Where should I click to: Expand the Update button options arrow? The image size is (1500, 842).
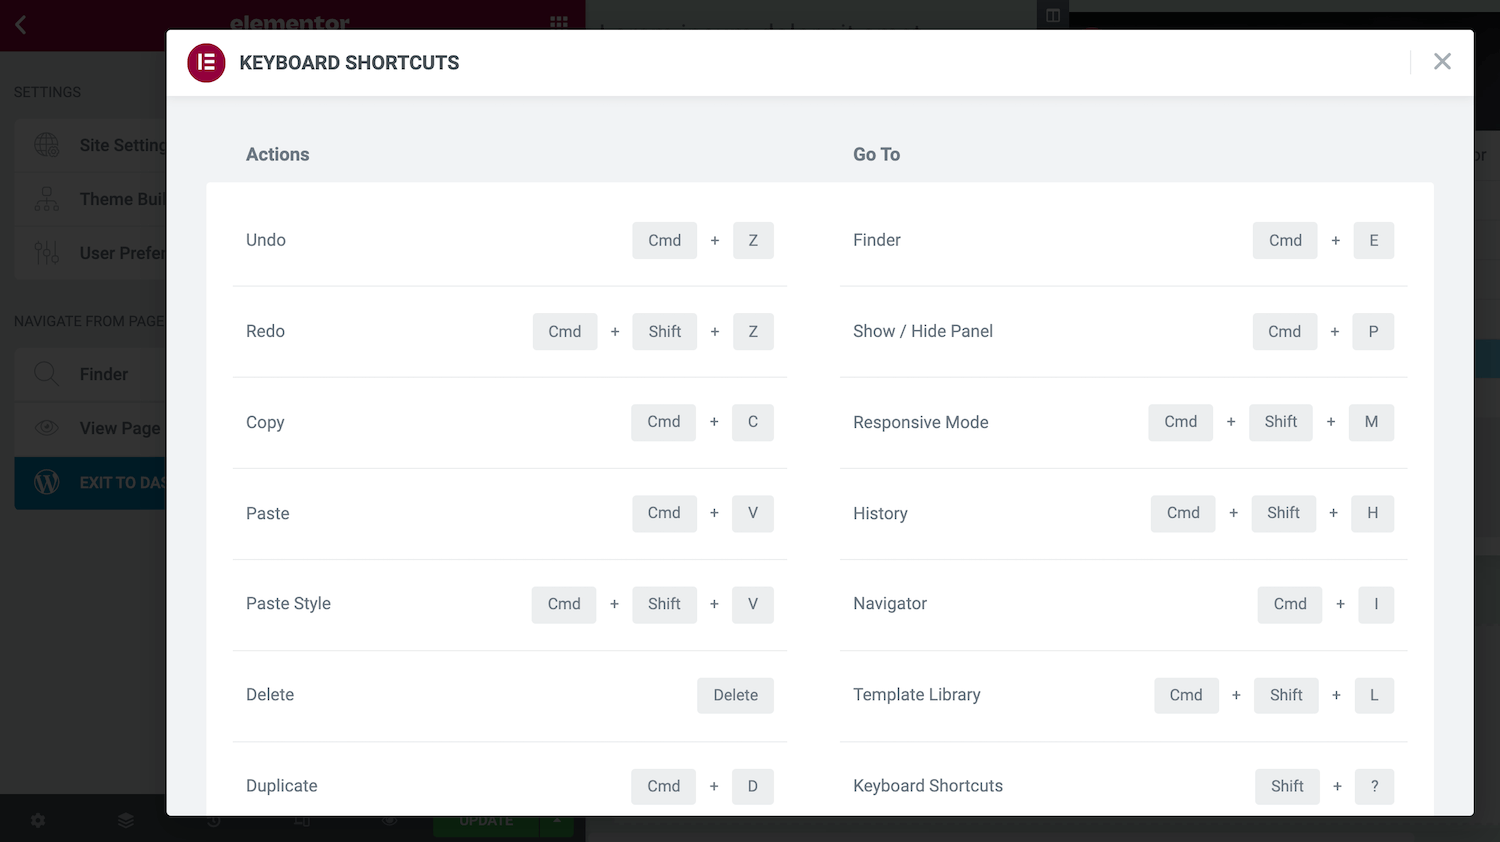557,822
